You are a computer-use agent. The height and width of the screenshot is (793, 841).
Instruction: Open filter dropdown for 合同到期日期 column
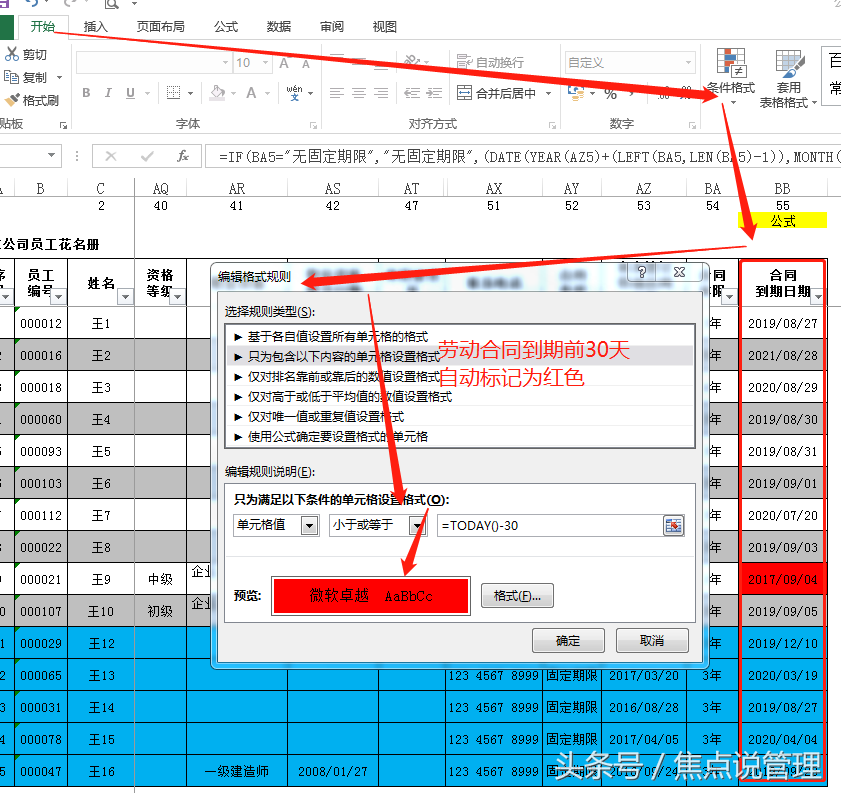(817, 296)
